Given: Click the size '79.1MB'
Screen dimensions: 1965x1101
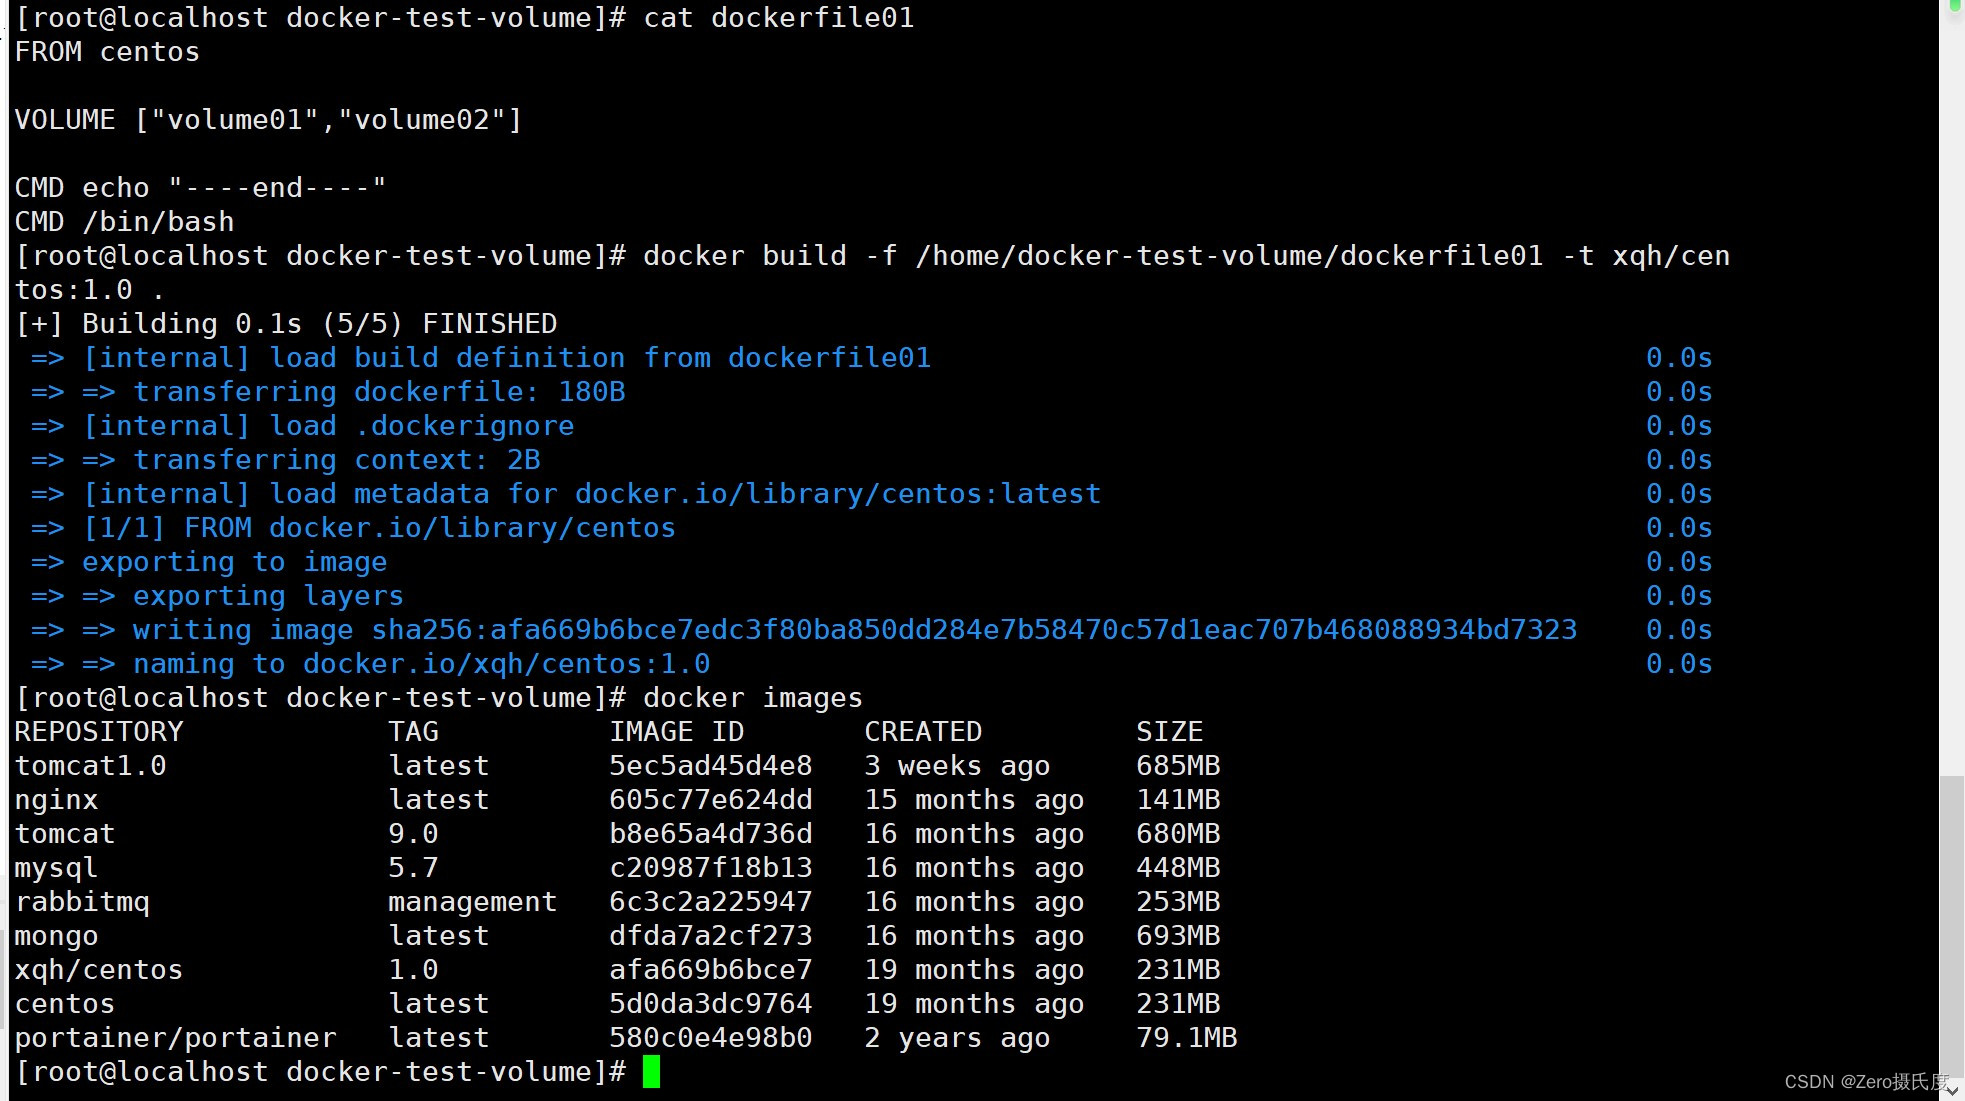Looking at the screenshot, I should (x=1187, y=1038).
